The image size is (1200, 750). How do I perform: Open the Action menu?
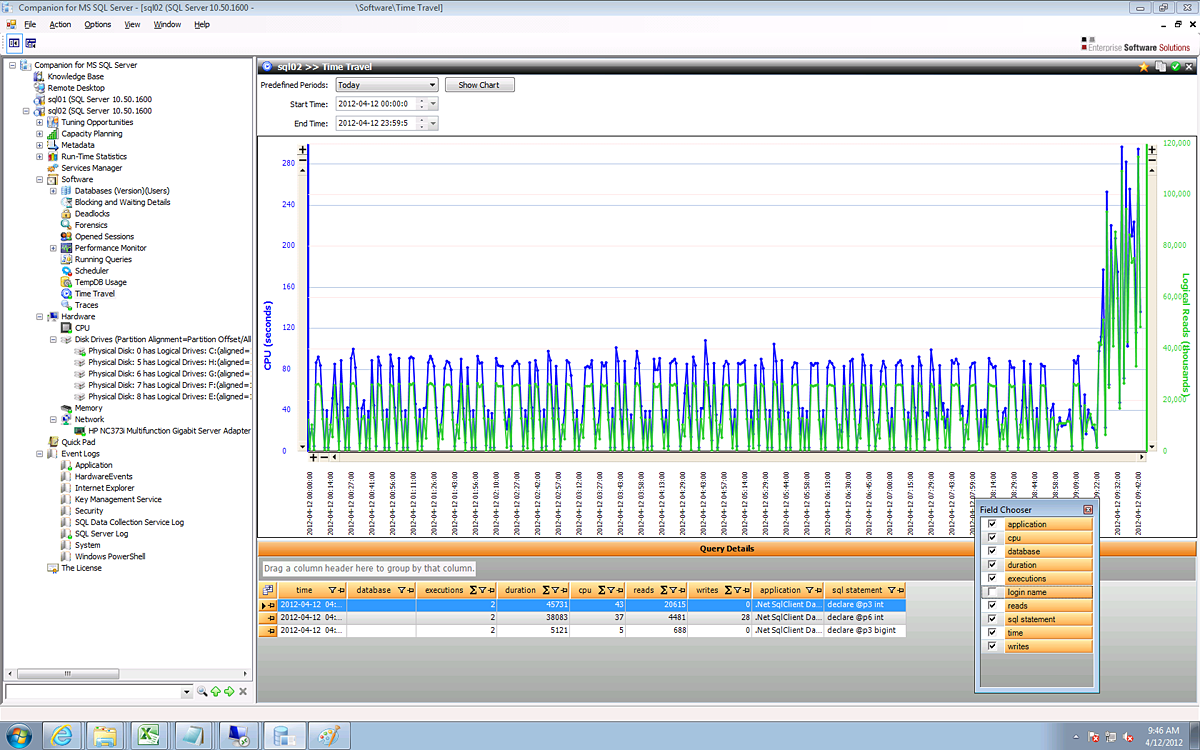pyautogui.click(x=60, y=24)
